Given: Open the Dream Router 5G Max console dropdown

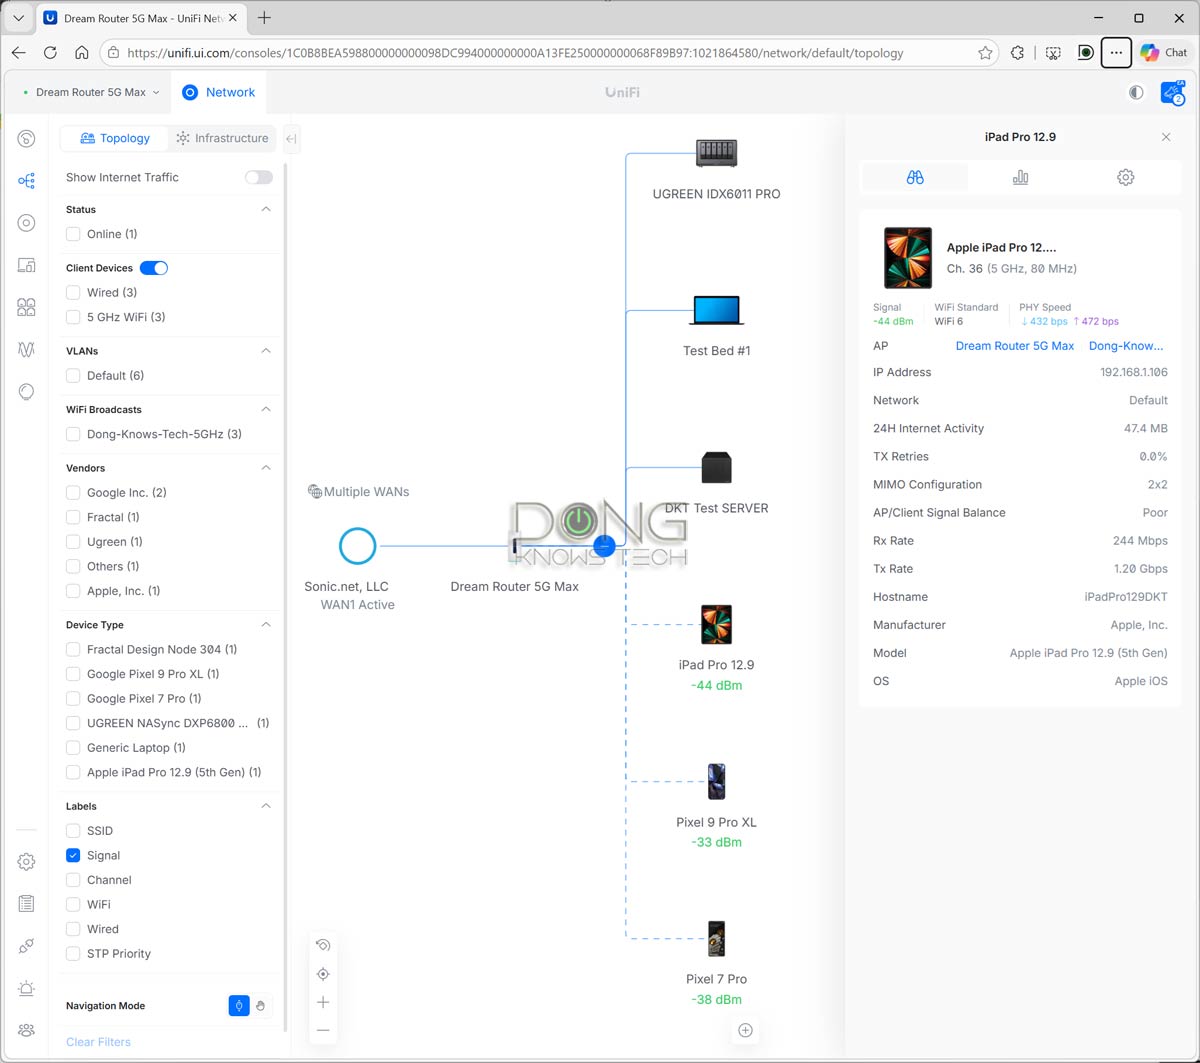Looking at the screenshot, I should click(91, 92).
